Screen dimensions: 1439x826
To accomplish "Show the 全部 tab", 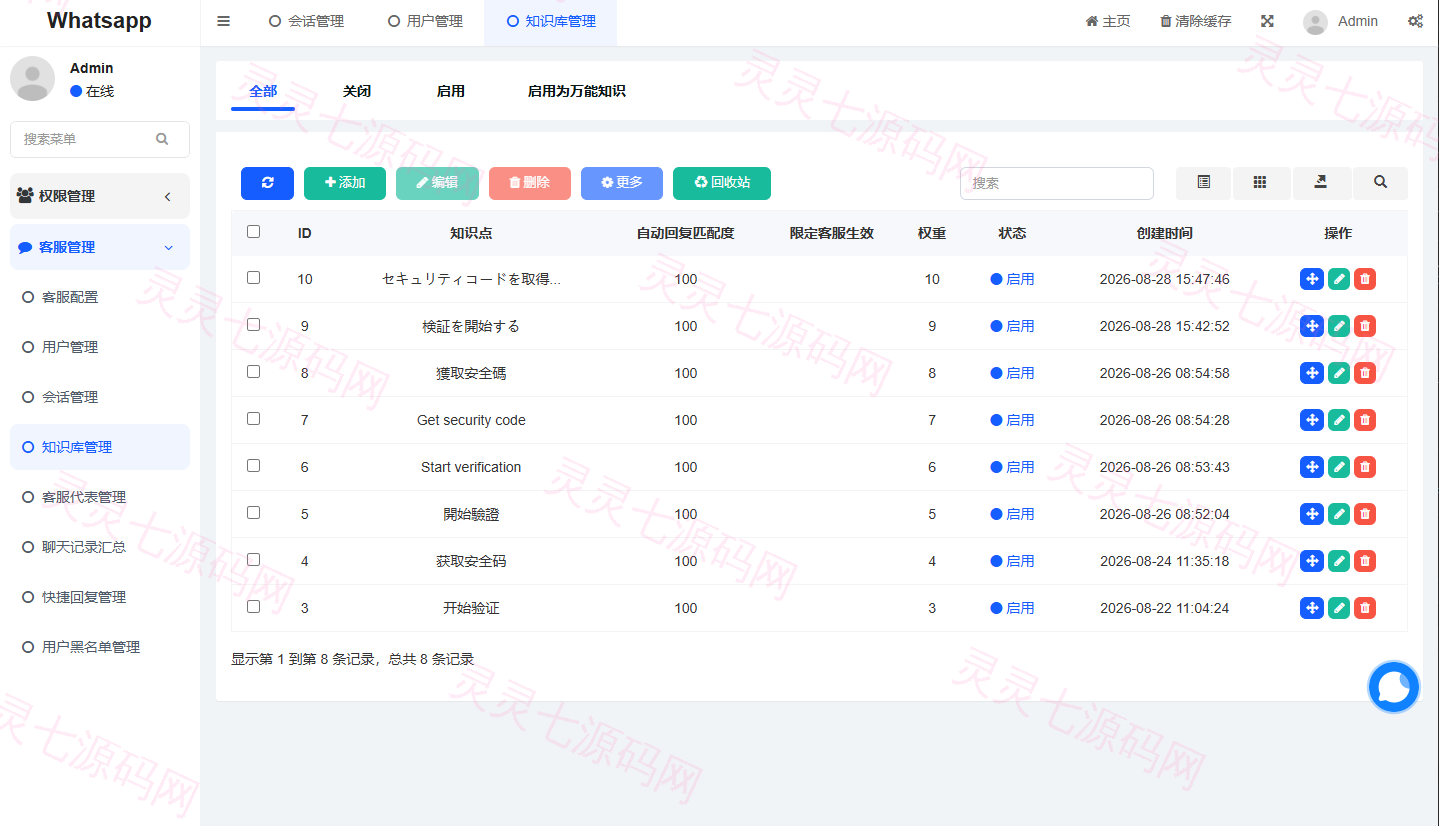I will (263, 91).
